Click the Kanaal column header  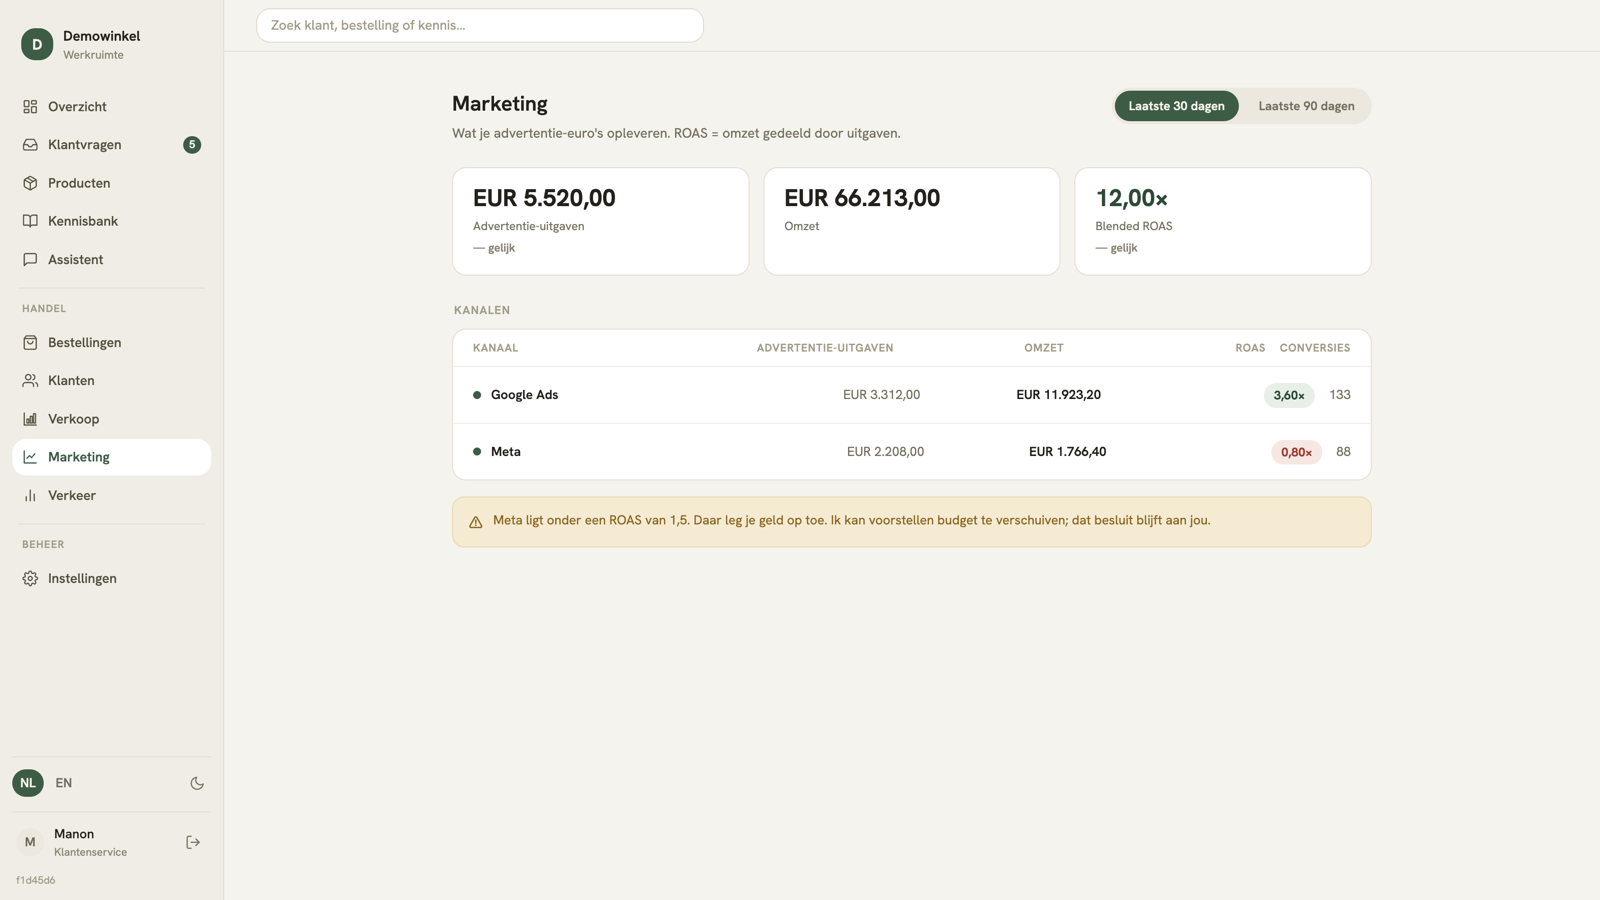[495, 348]
